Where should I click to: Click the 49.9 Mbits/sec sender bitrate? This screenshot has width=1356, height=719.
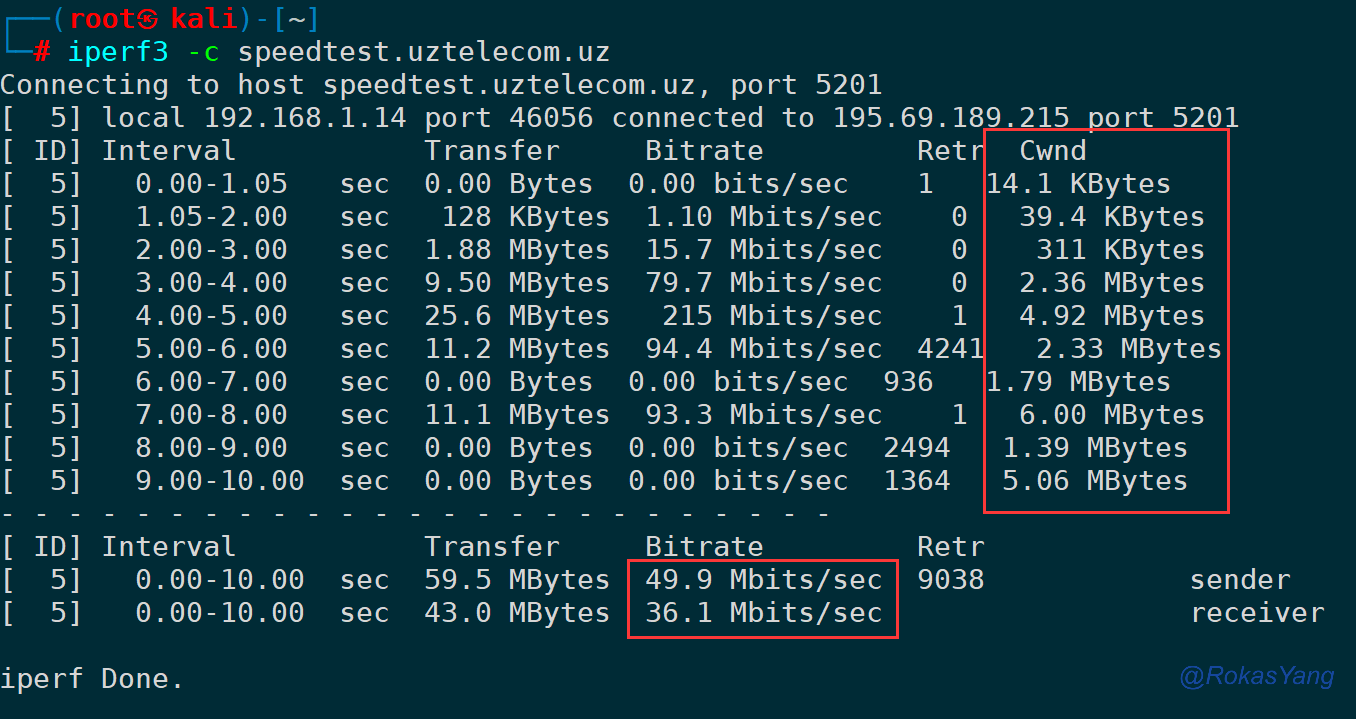pos(763,580)
